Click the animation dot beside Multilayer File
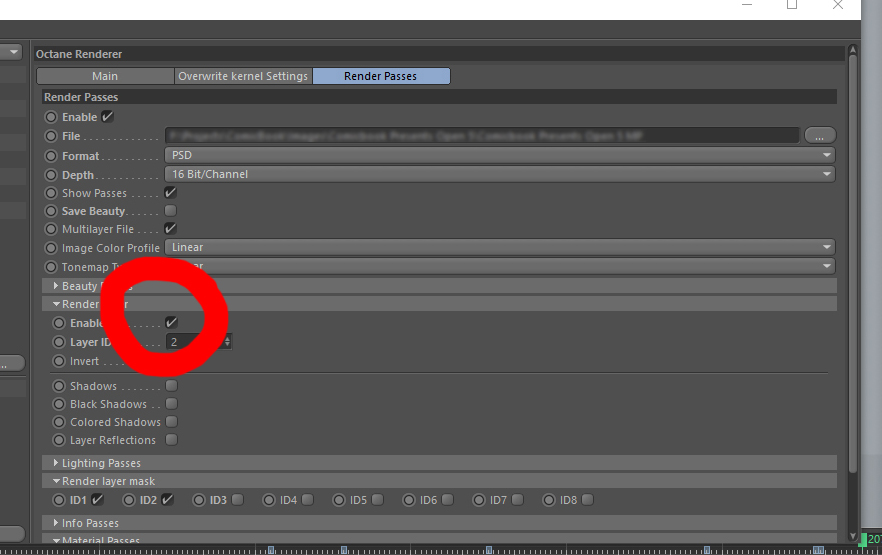882x555 pixels. (x=51, y=229)
